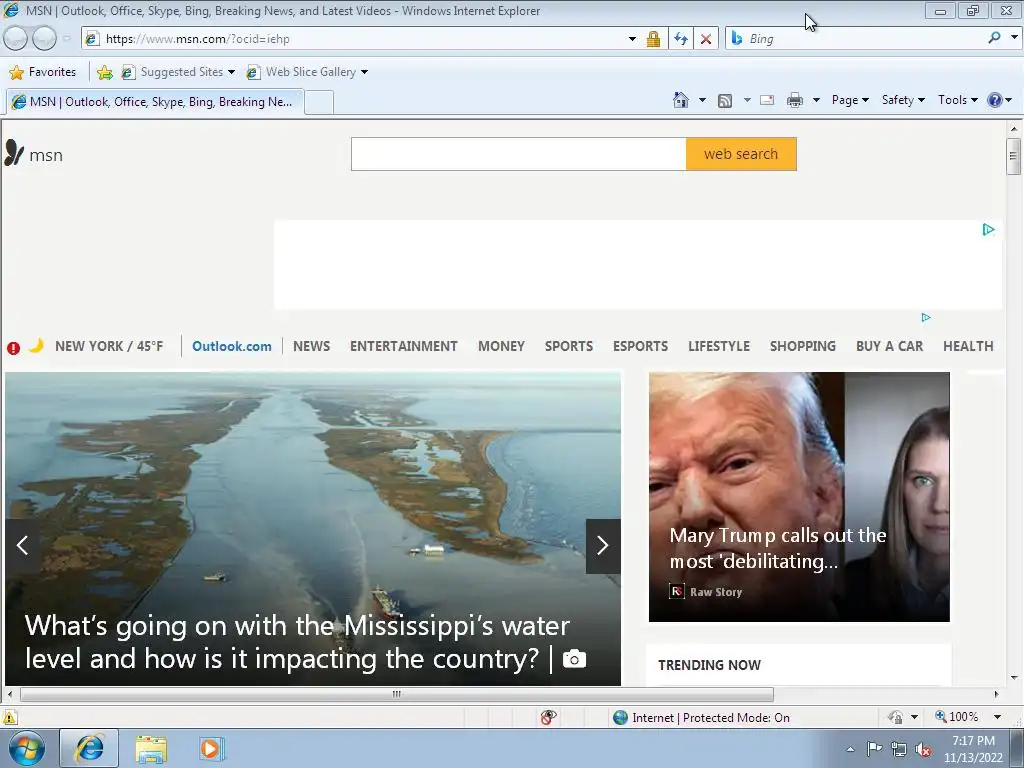Click the Action Center flag icon
This screenshot has width=1024, height=768.
point(874,748)
